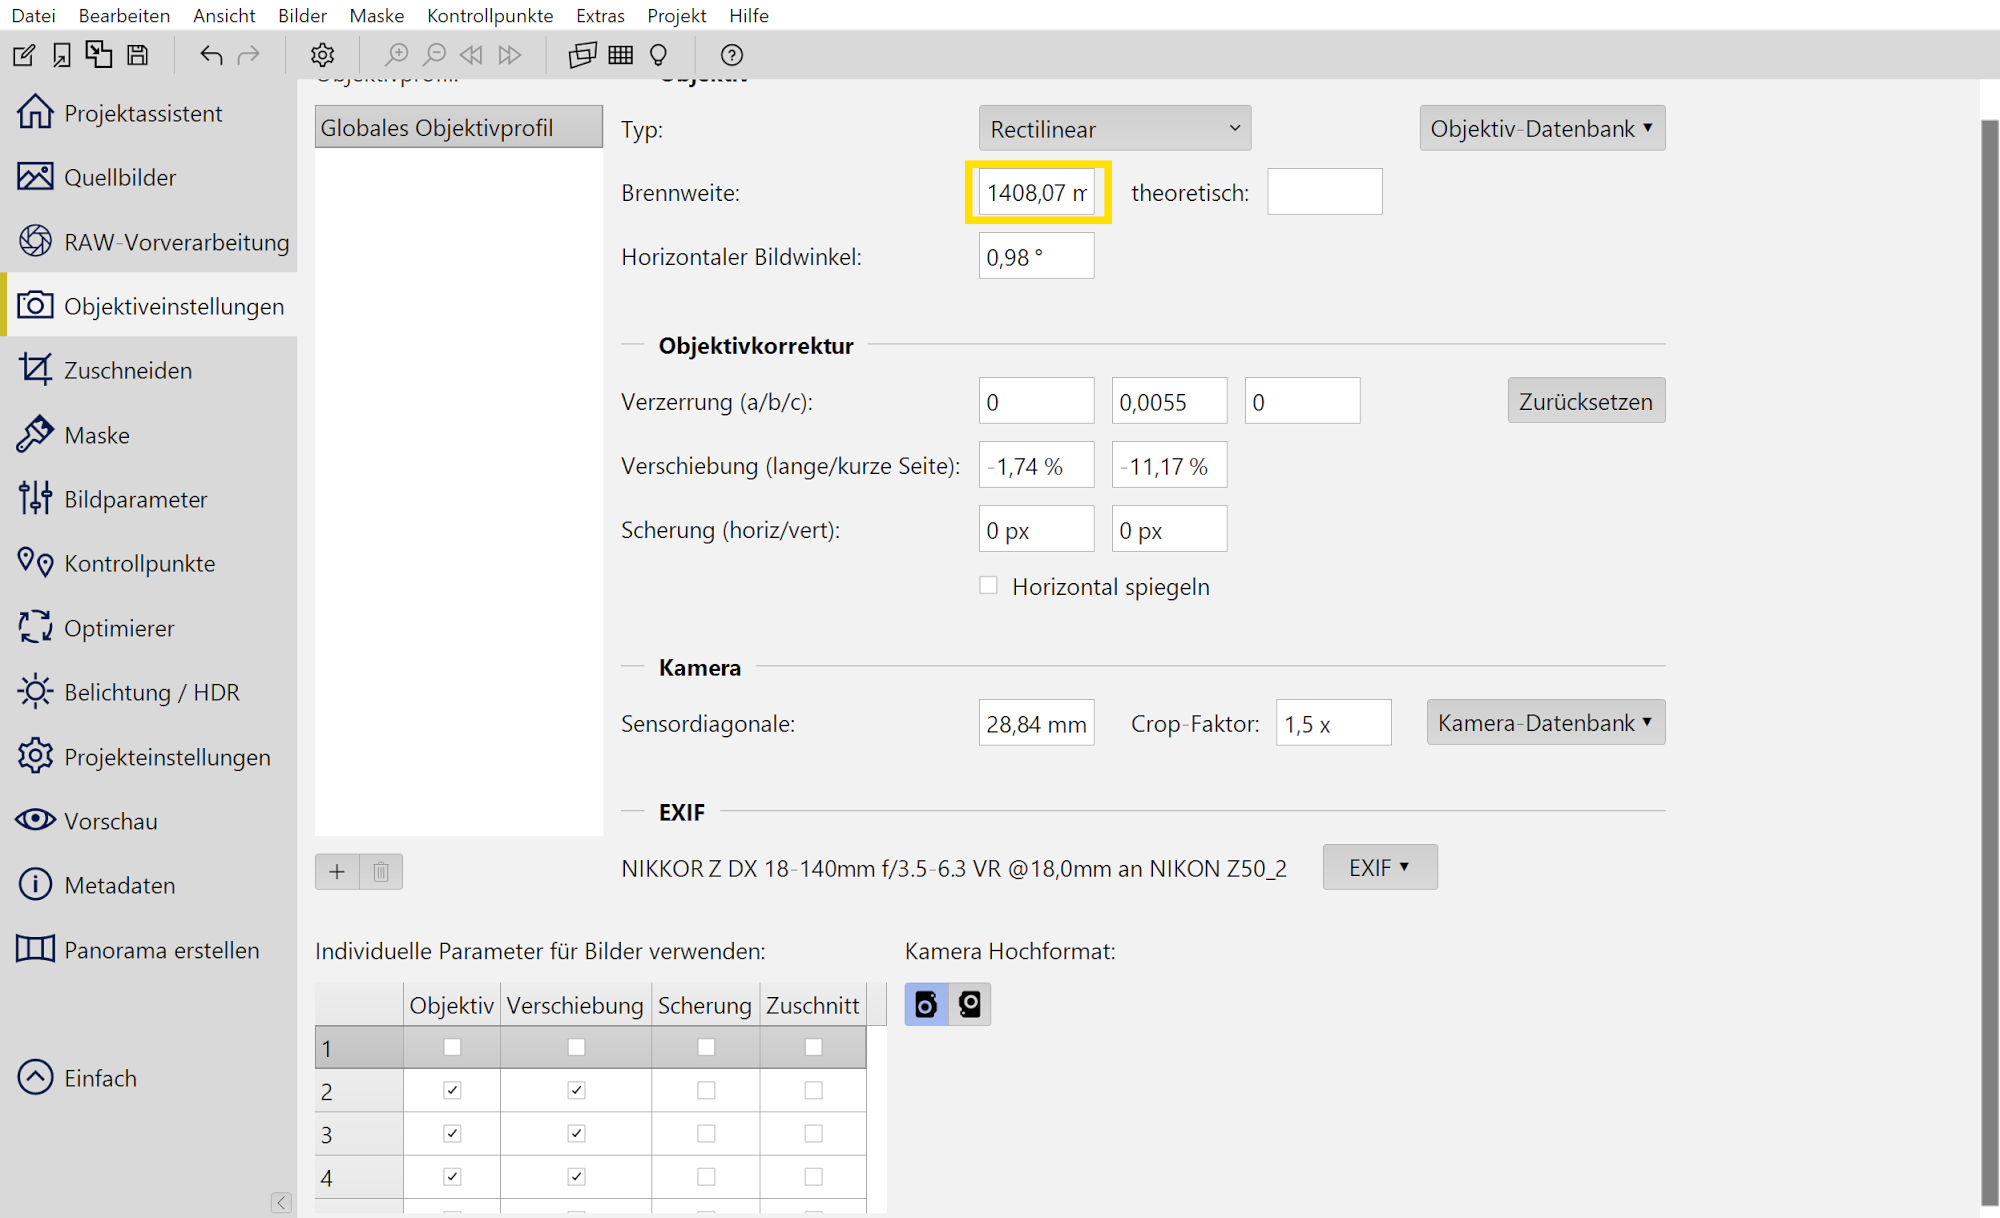Open help via question mark icon
This screenshot has height=1218, width=2000.
(x=732, y=55)
